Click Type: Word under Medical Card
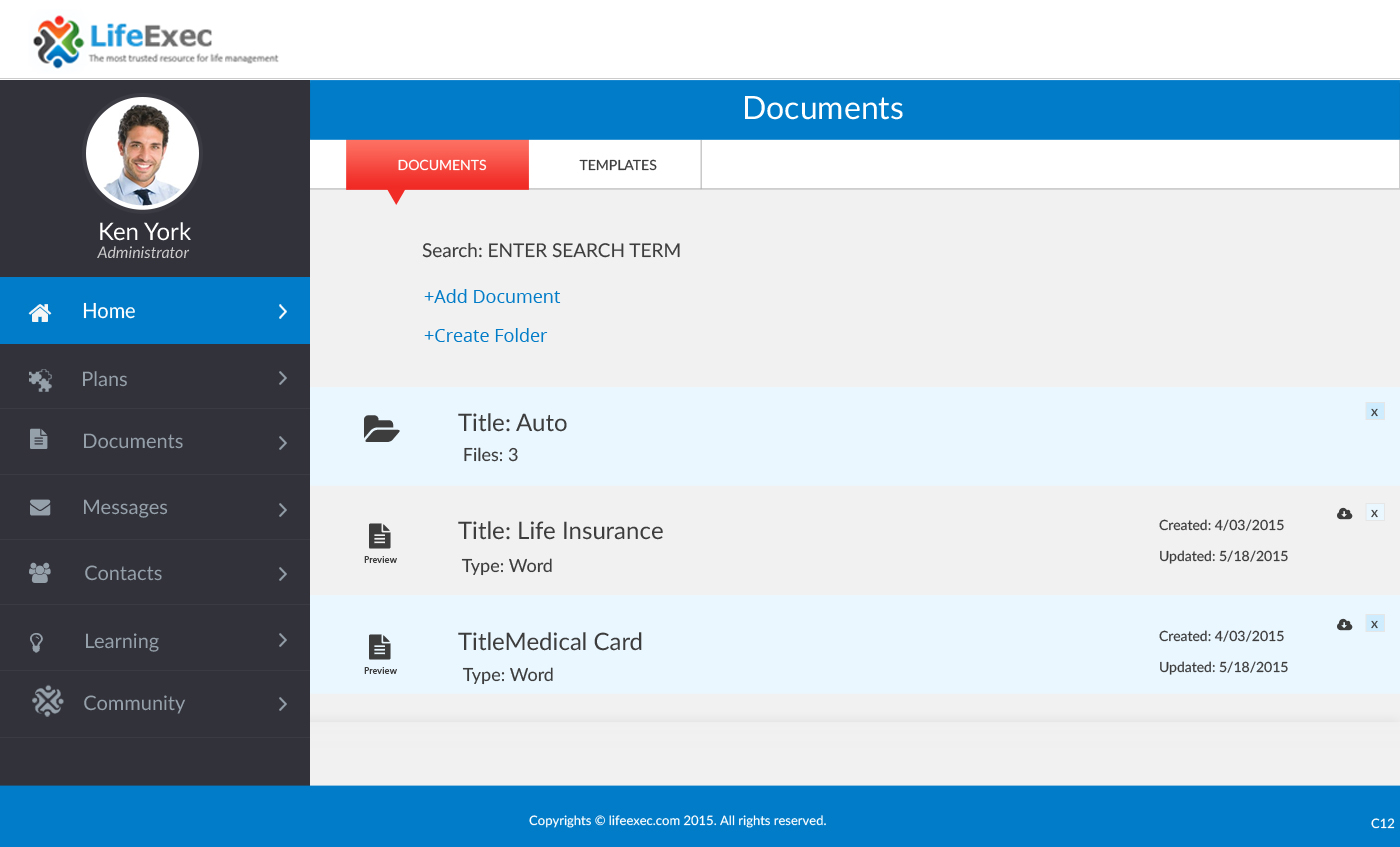 tap(508, 675)
